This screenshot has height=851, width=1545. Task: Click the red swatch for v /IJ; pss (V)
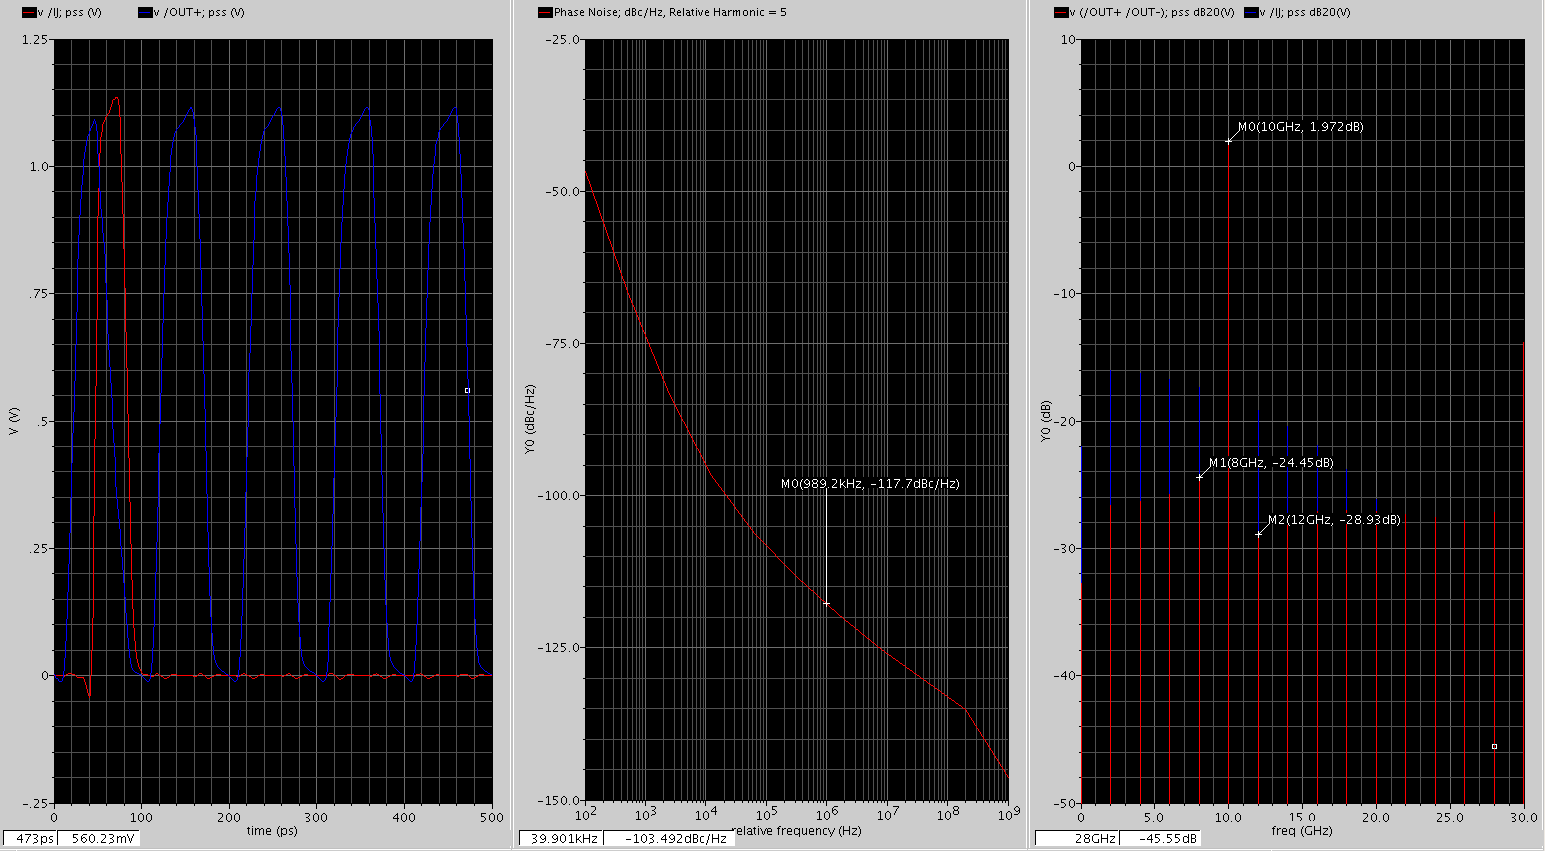point(28,13)
